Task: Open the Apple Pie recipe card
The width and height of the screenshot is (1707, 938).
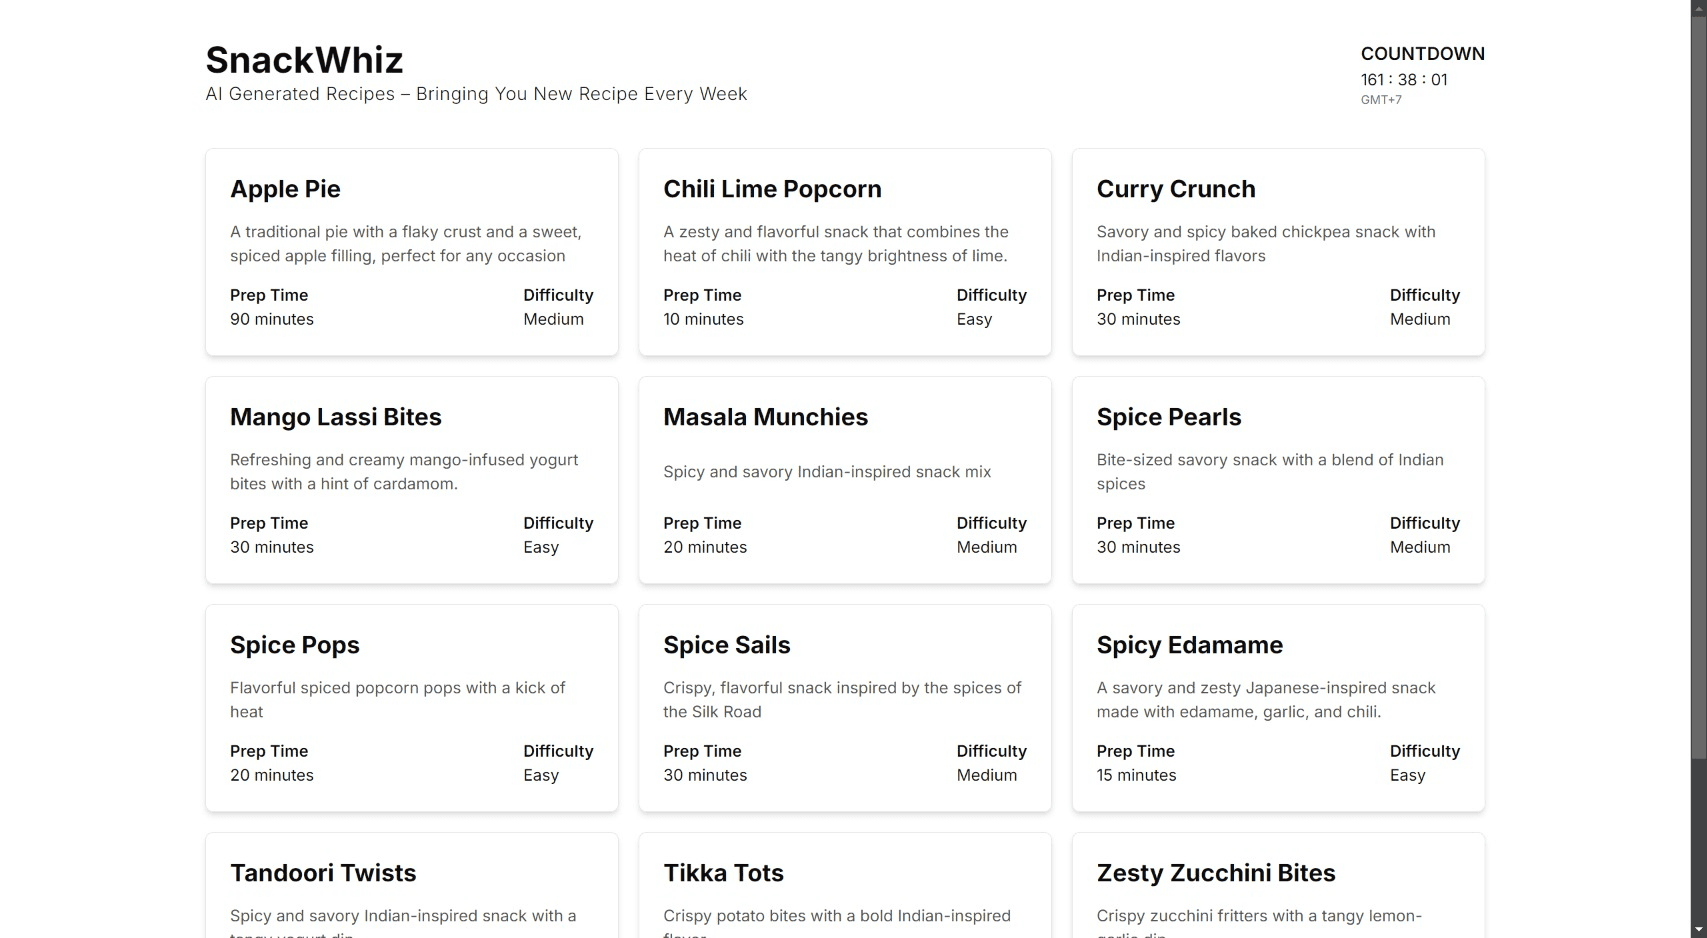Action: point(286,190)
